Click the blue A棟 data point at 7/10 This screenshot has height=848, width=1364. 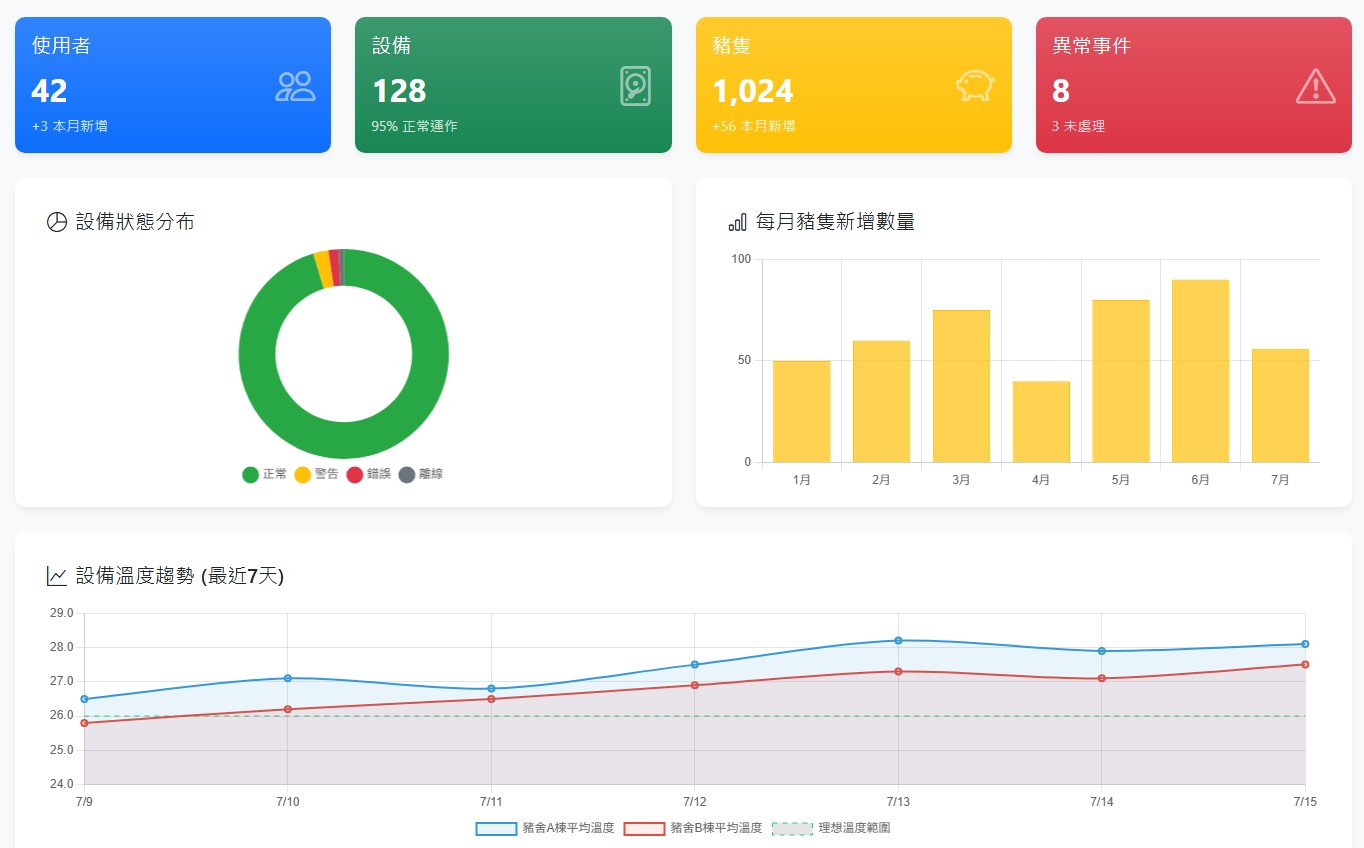(288, 678)
